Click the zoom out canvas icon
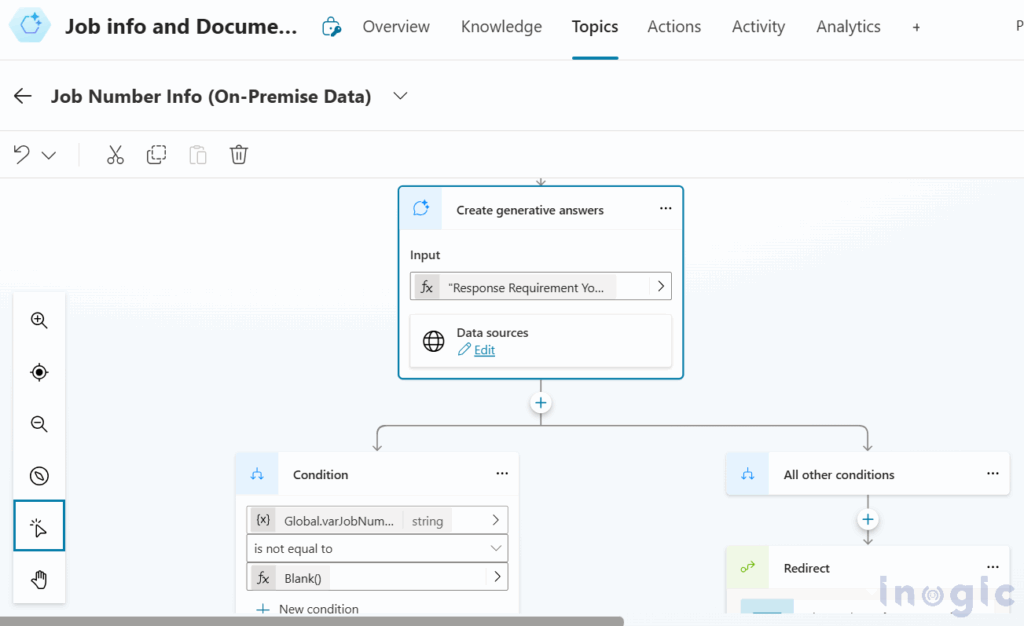Screen dimensions: 1024x626 pyautogui.click(x=39, y=424)
